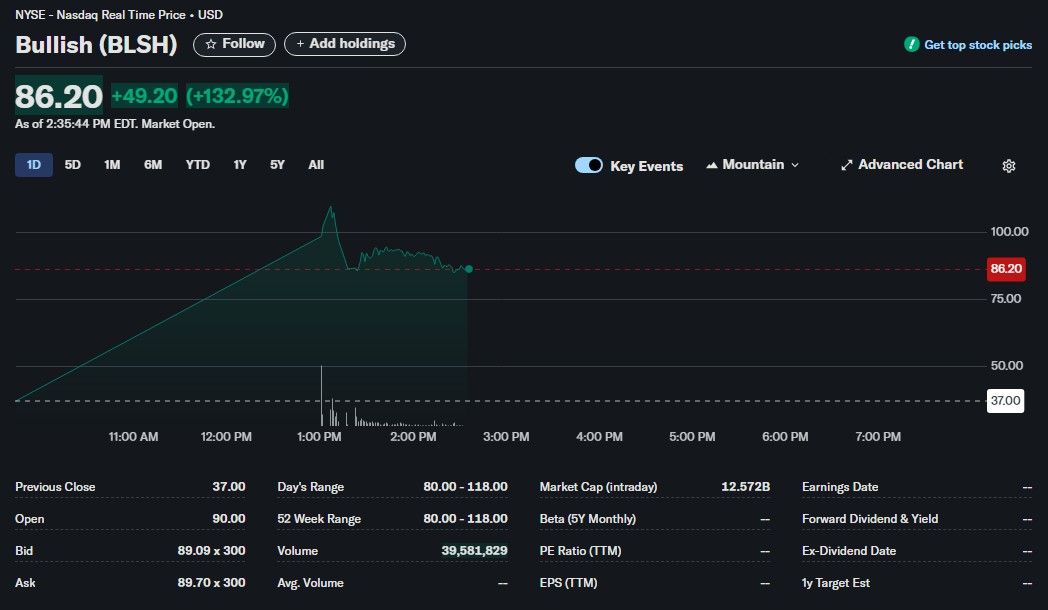The image size is (1048, 610).
Task: Switch to the 1M range tab
Action: pyautogui.click(x=112, y=165)
